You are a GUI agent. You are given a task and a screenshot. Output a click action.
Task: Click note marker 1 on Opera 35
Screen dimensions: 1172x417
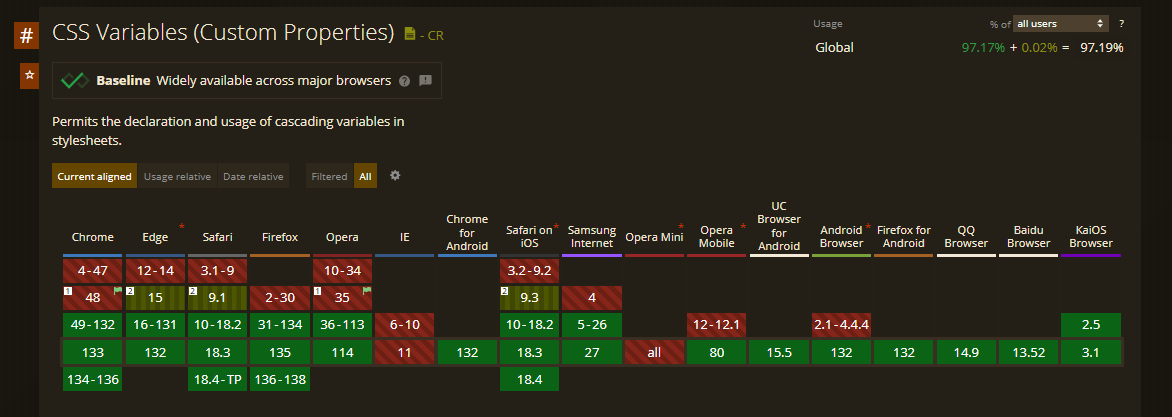pos(317,291)
